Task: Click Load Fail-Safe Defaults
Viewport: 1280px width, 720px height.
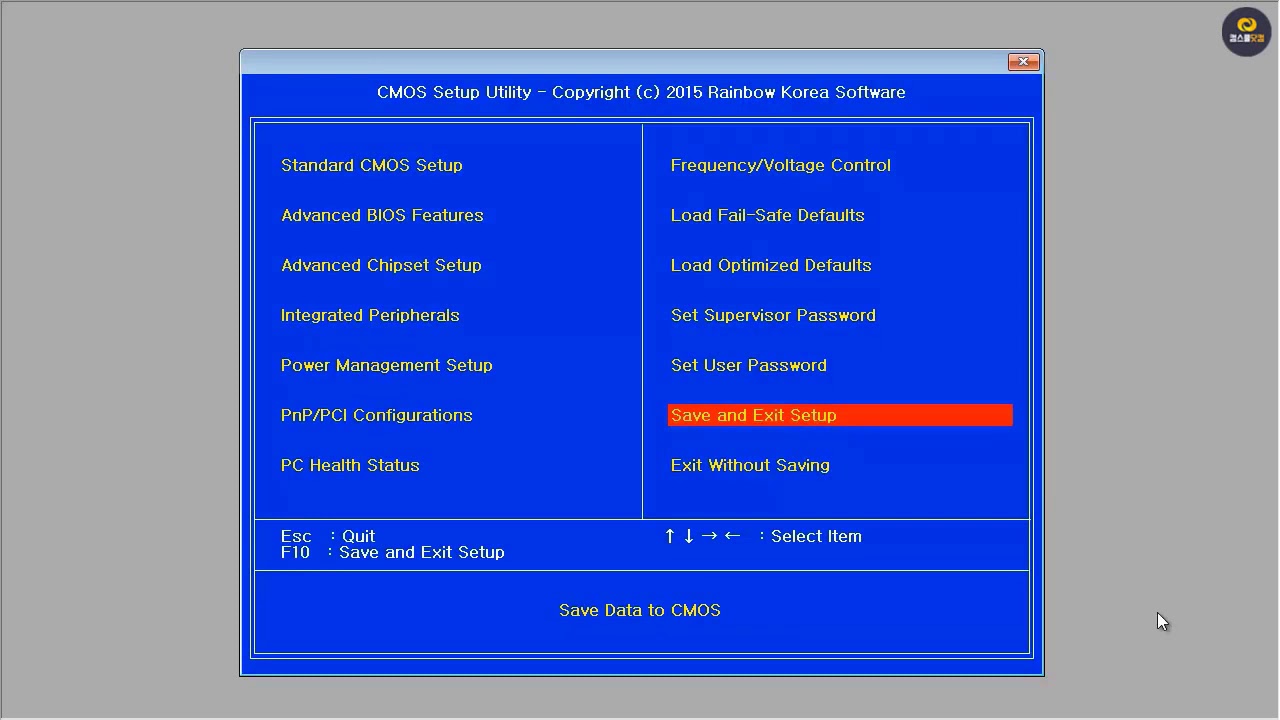Action: [767, 215]
